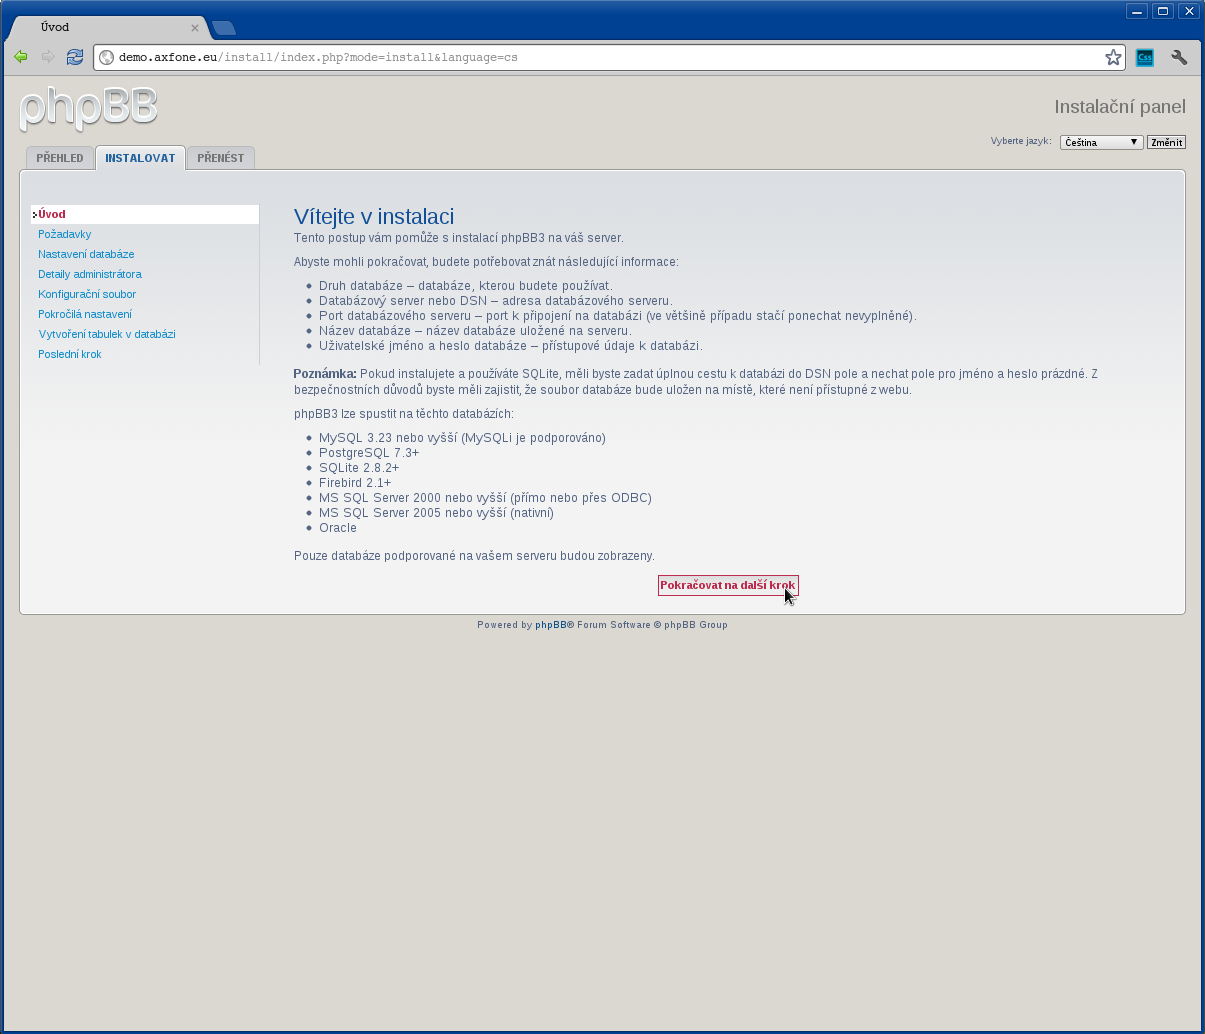
Task: Click inside the browser address bar
Action: [600, 57]
